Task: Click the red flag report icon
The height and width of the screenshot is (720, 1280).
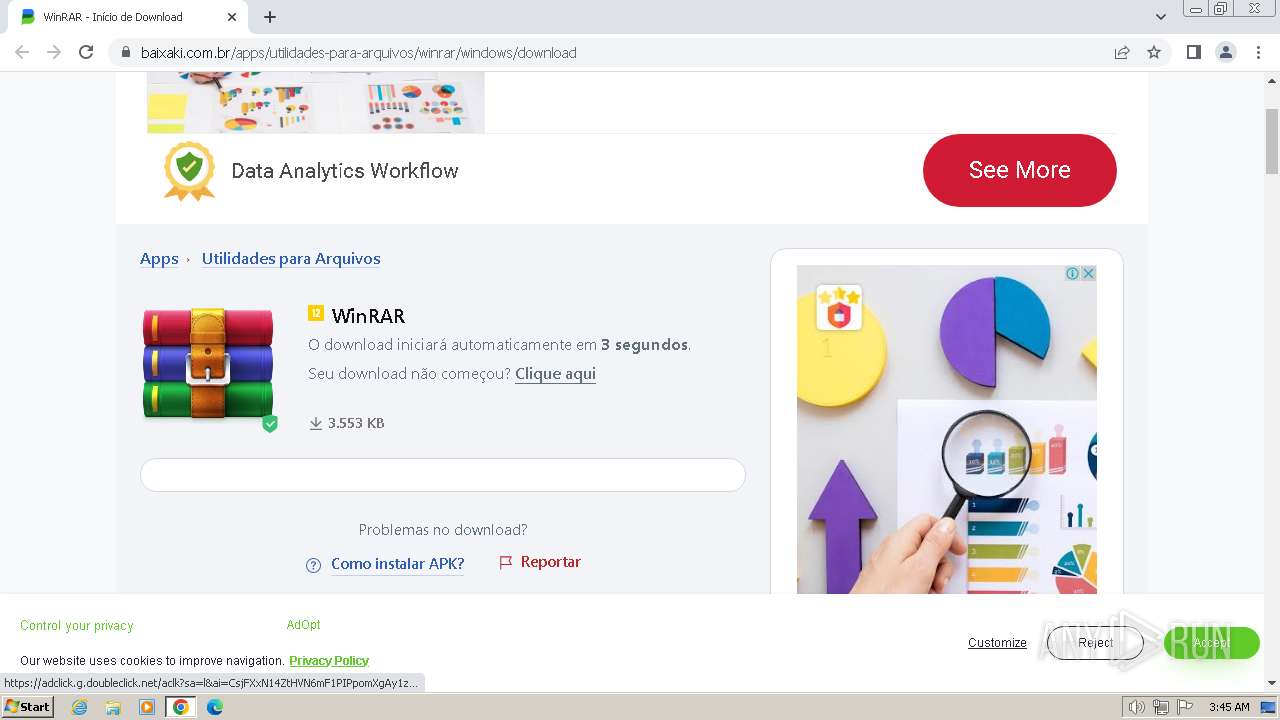Action: (x=506, y=563)
